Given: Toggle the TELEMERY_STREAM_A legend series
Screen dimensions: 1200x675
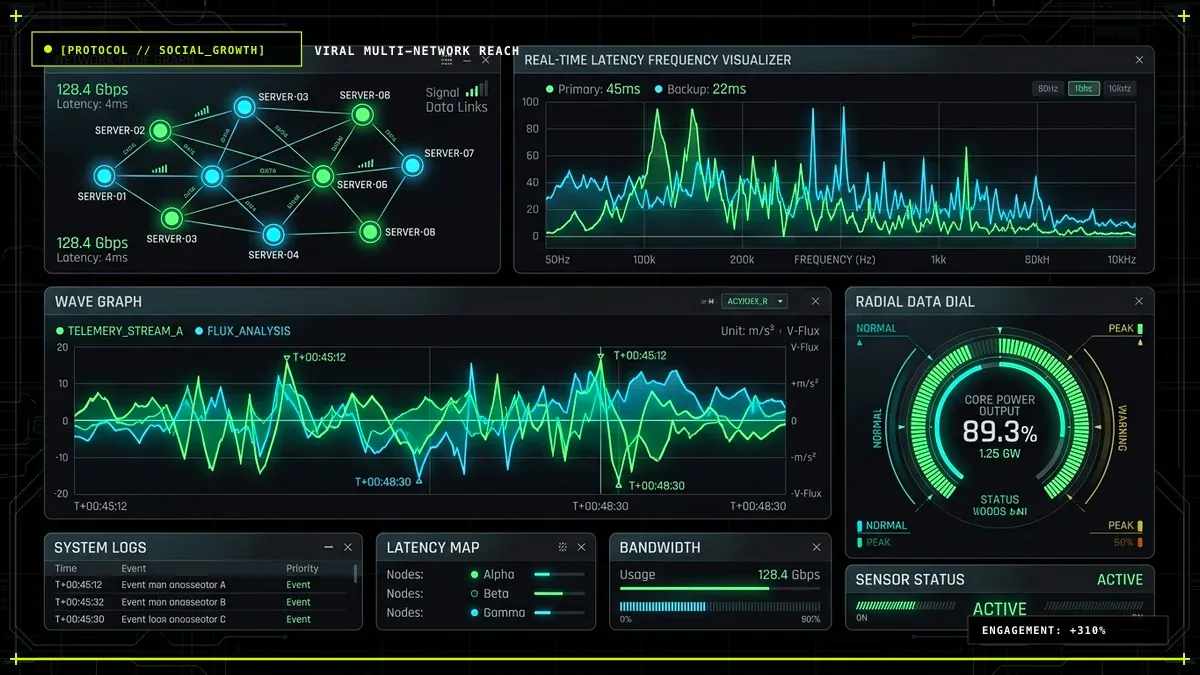Looking at the screenshot, I should (x=119, y=331).
